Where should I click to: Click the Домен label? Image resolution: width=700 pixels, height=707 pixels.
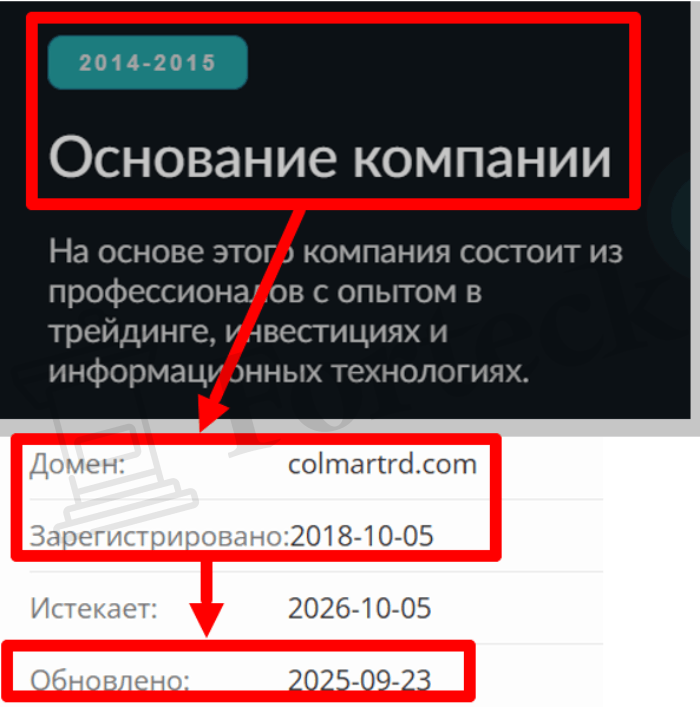77,465
